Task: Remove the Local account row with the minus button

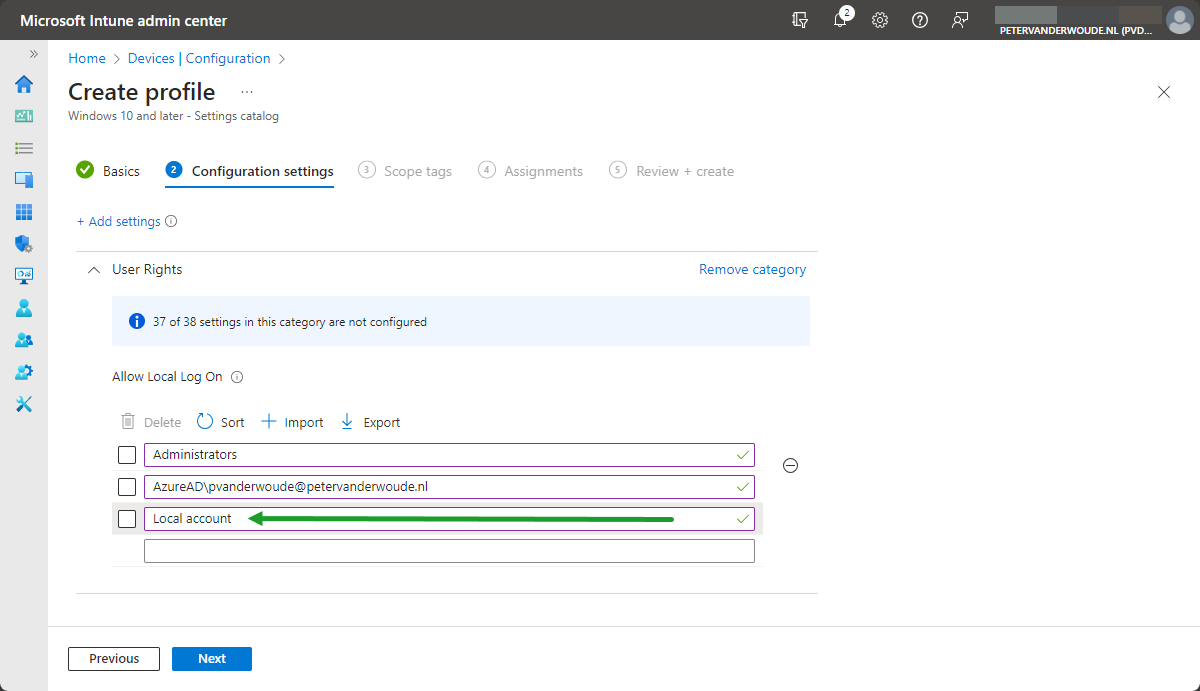Action: pyautogui.click(x=790, y=465)
